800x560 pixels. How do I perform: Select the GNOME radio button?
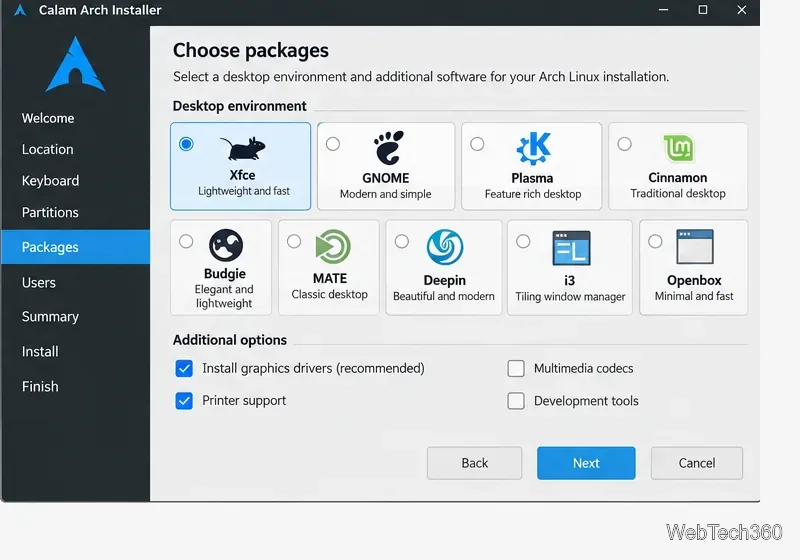[x=333, y=144]
